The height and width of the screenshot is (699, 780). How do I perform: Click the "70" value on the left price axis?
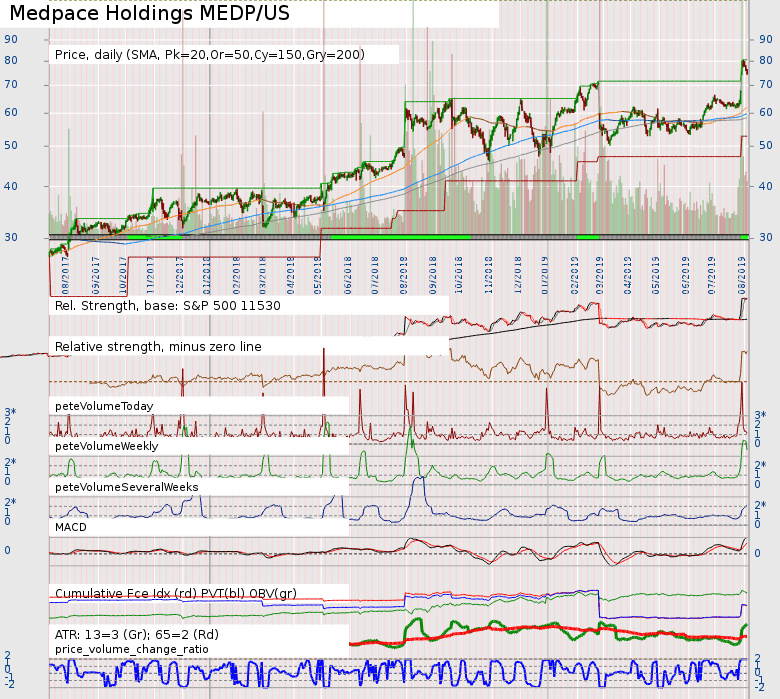coord(11,85)
